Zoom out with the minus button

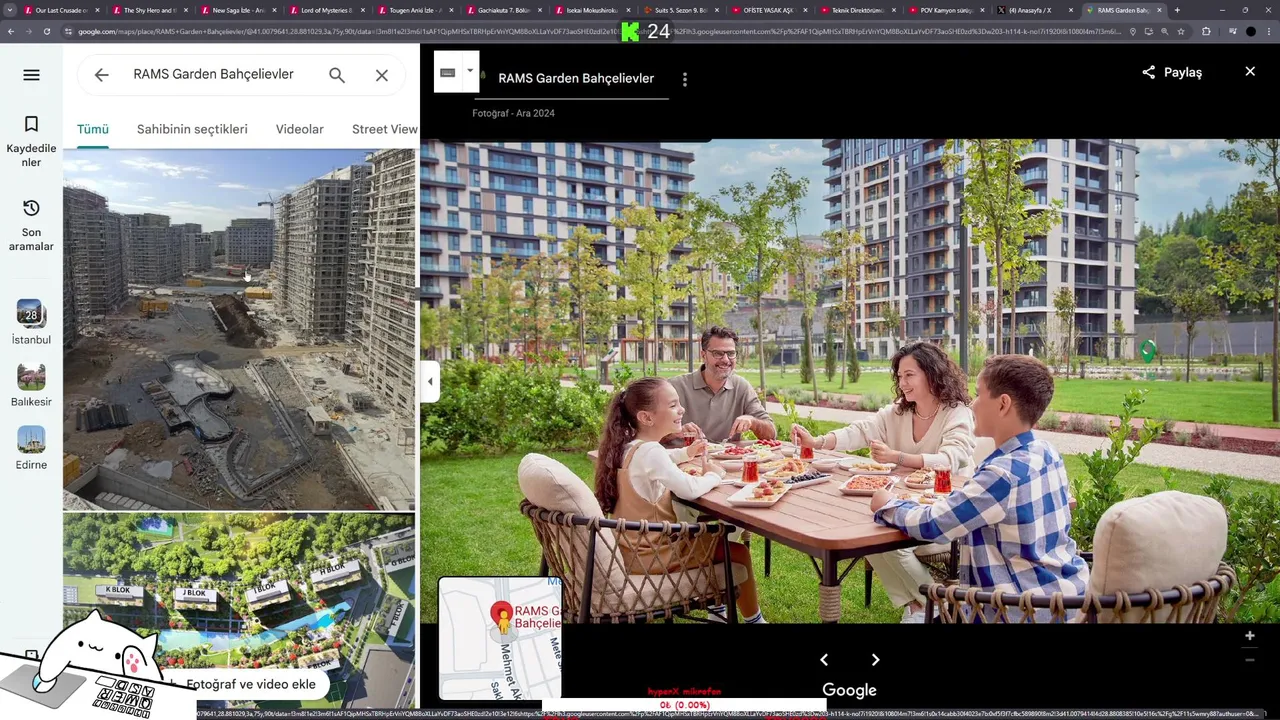[1250, 660]
